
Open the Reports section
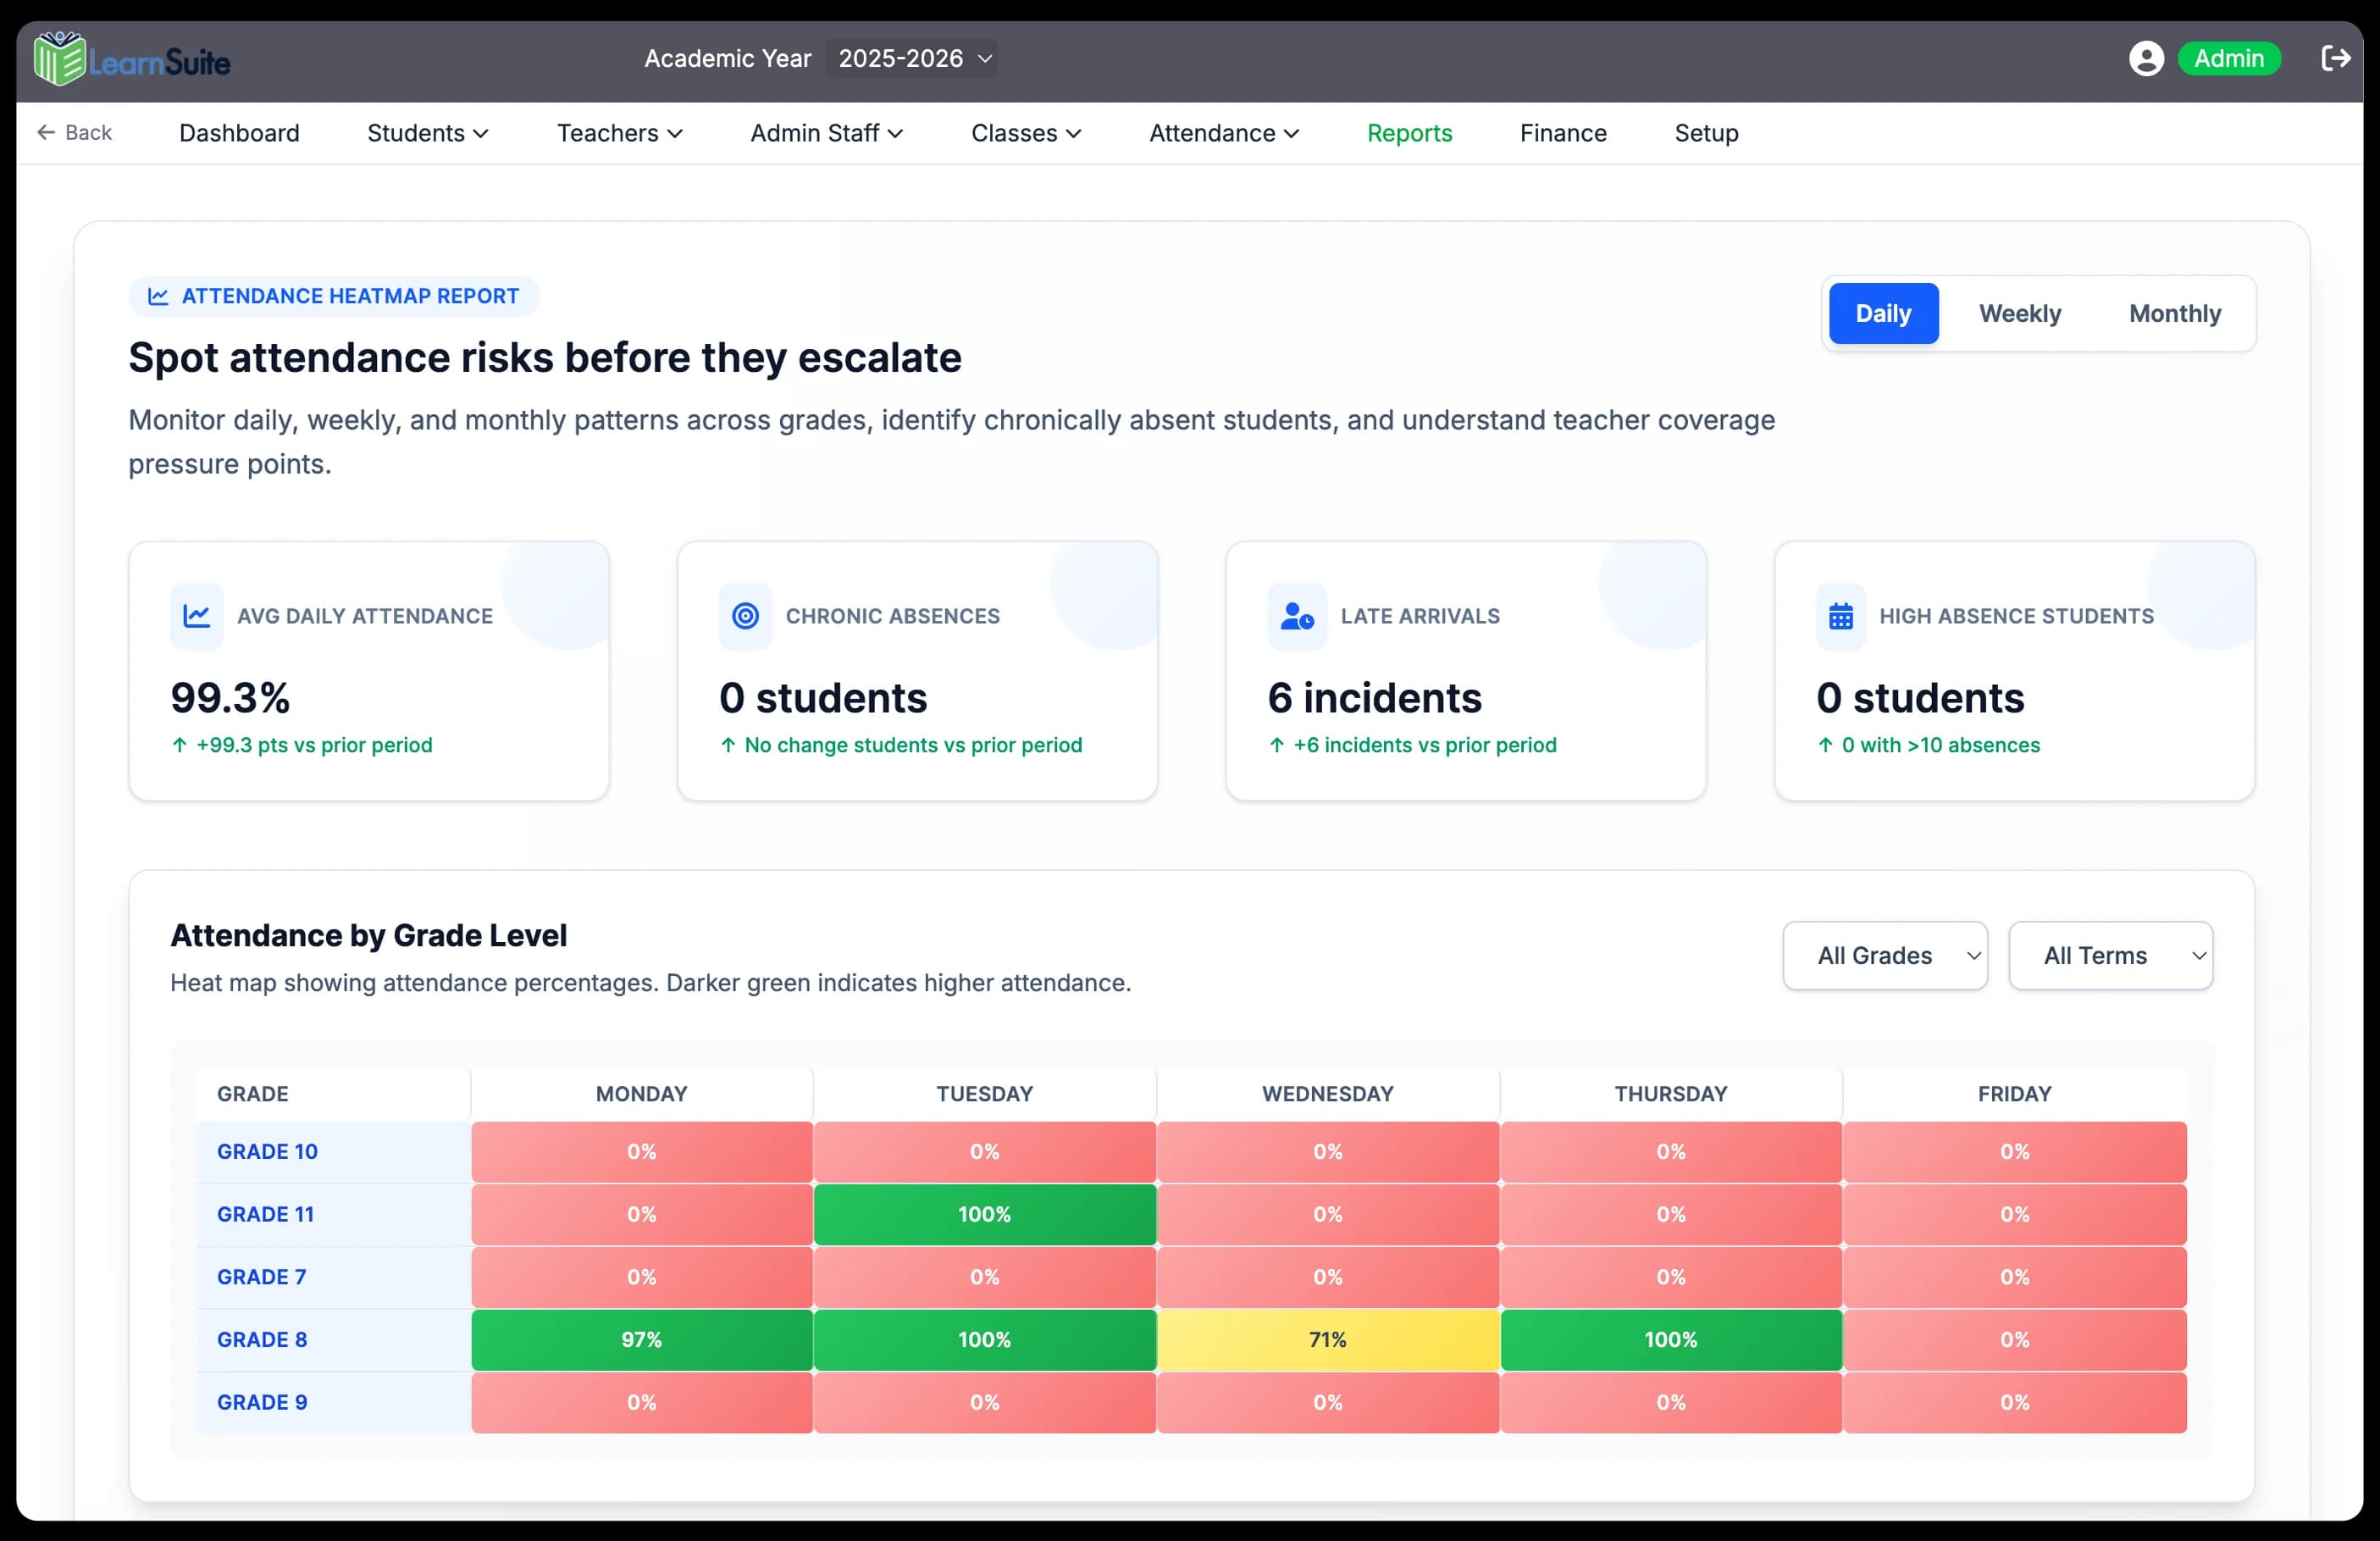1409,133
